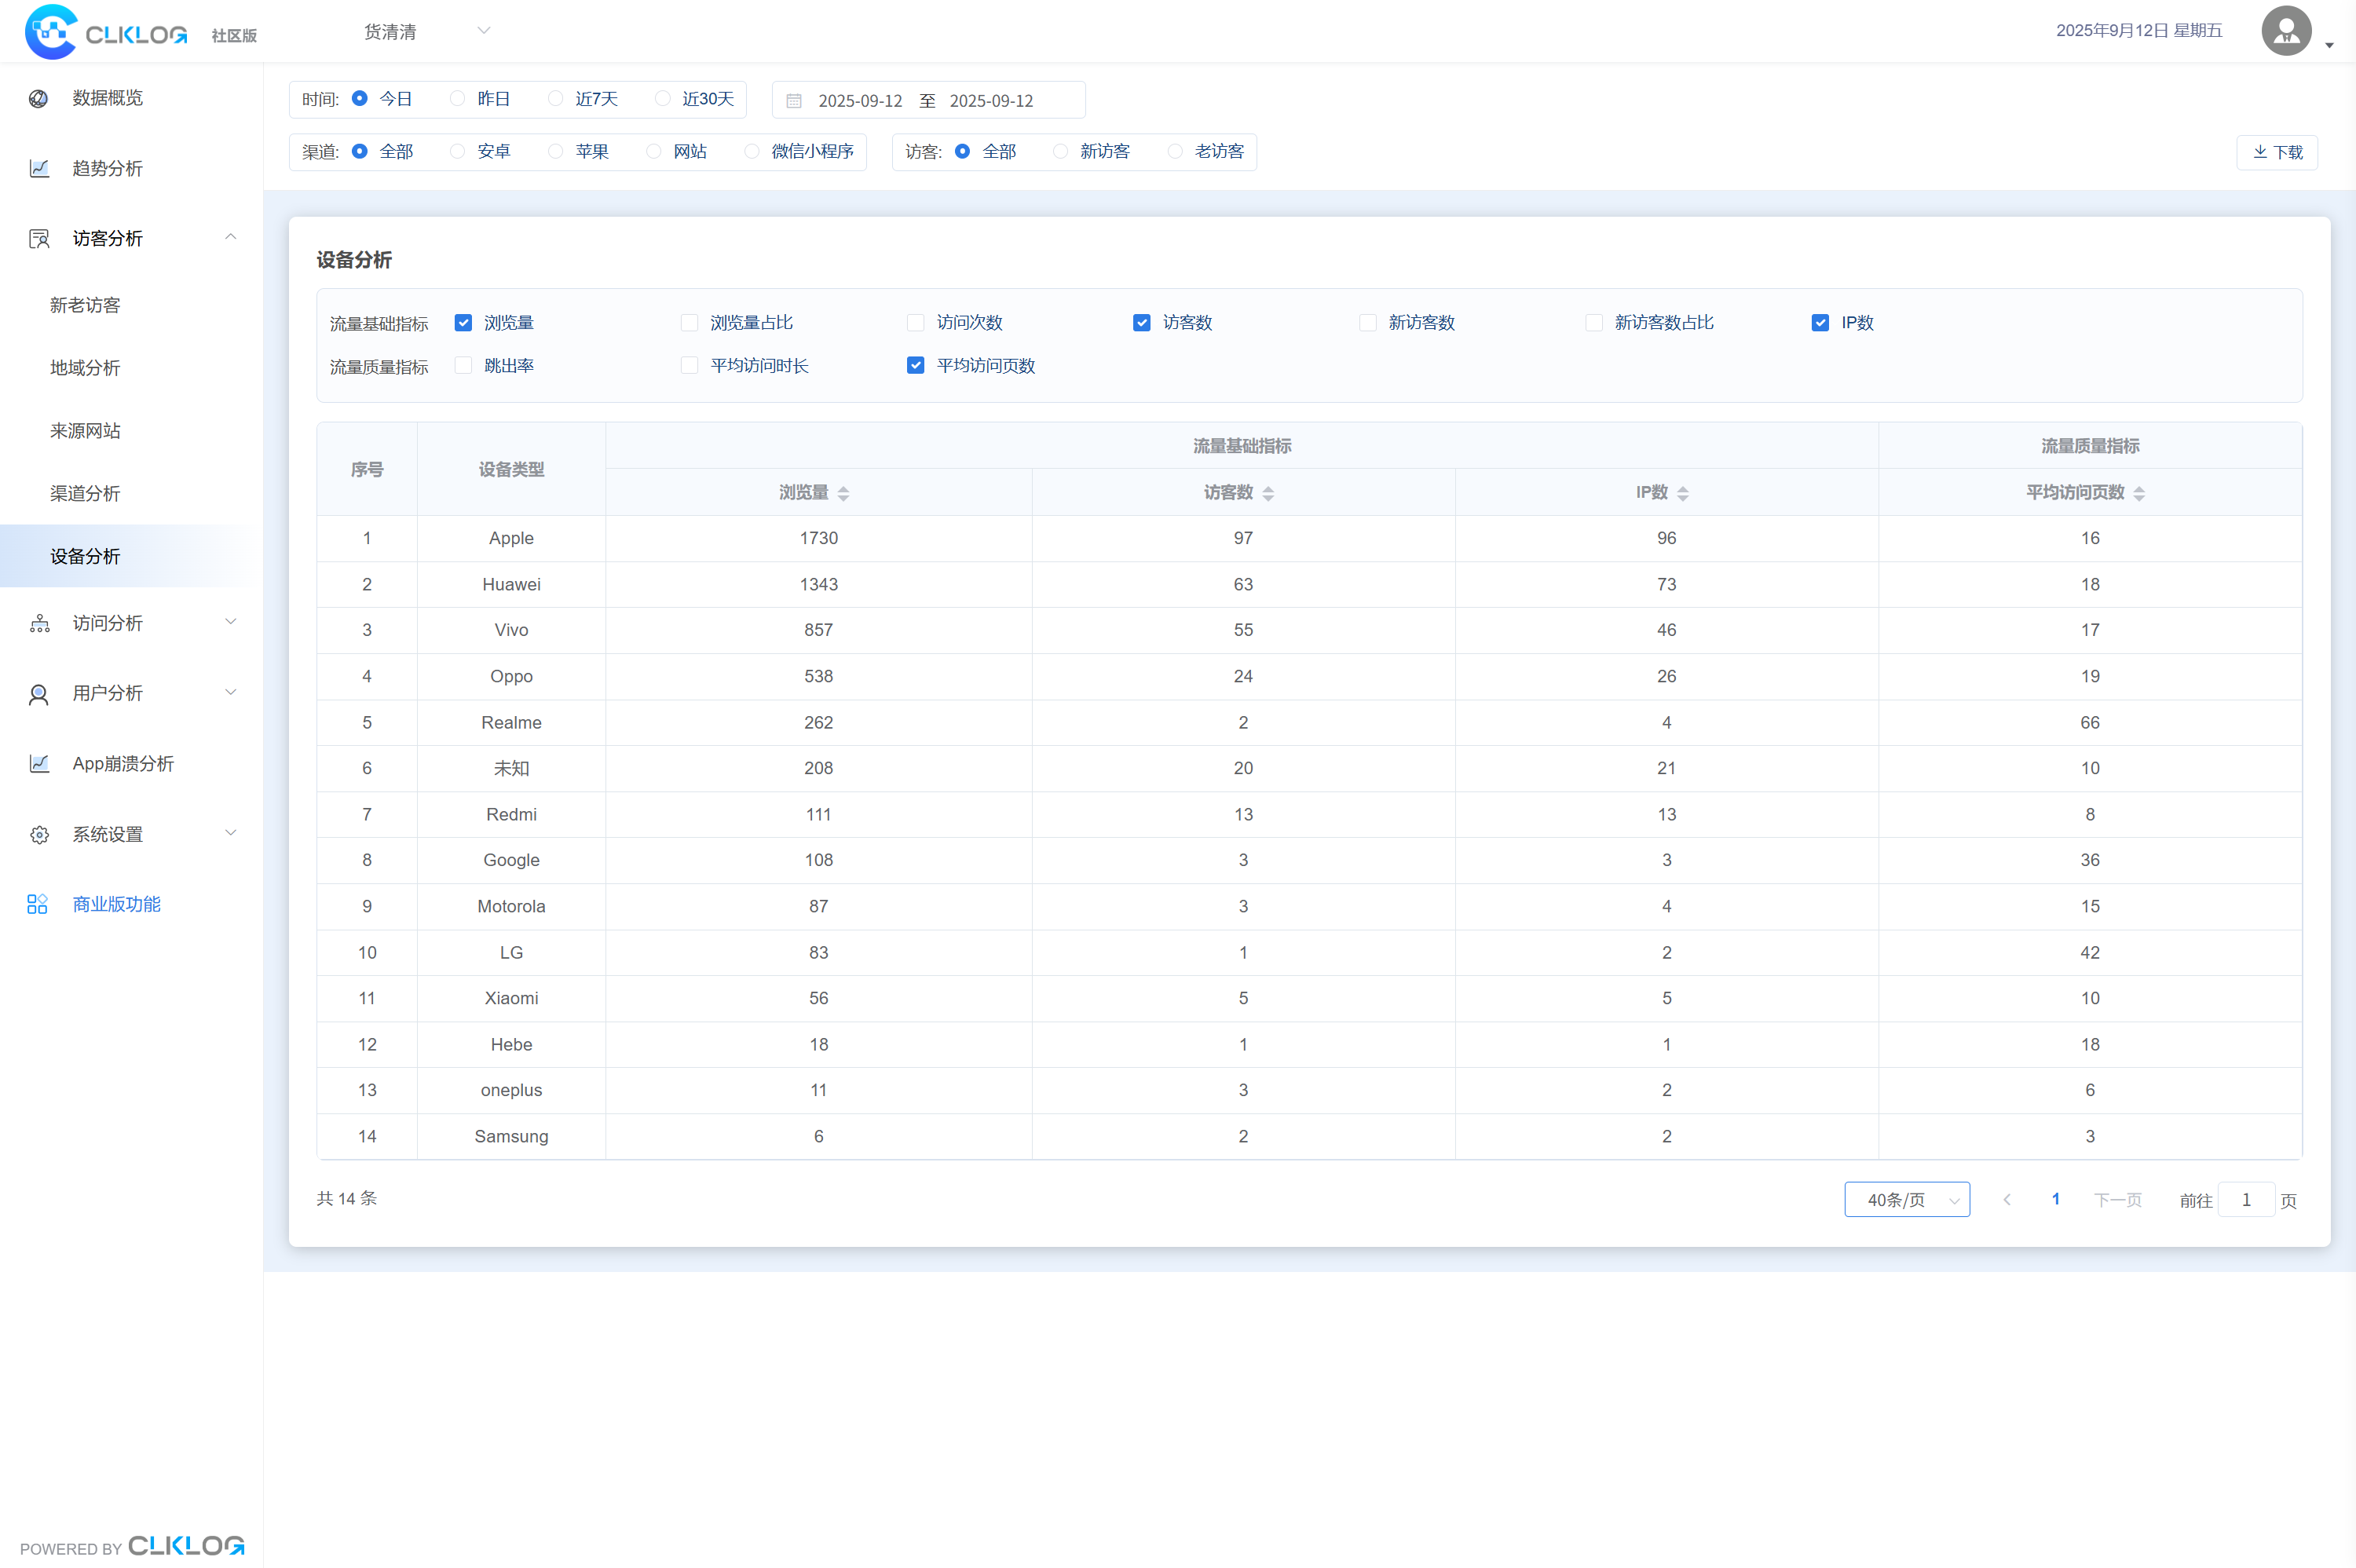This screenshot has width=2356, height=1568.
Task: Enable the 跳出率 checkbox
Action: (463, 365)
